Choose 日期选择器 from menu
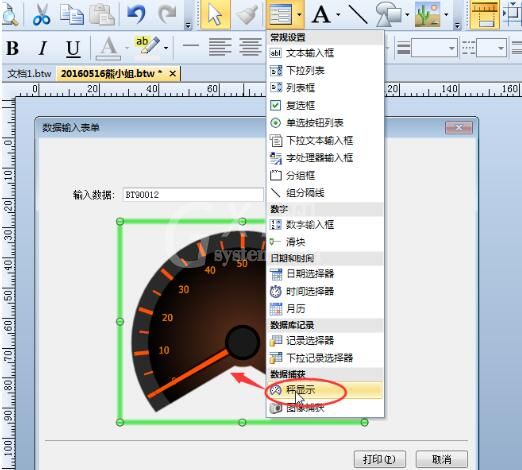522x470 pixels. pos(325,274)
